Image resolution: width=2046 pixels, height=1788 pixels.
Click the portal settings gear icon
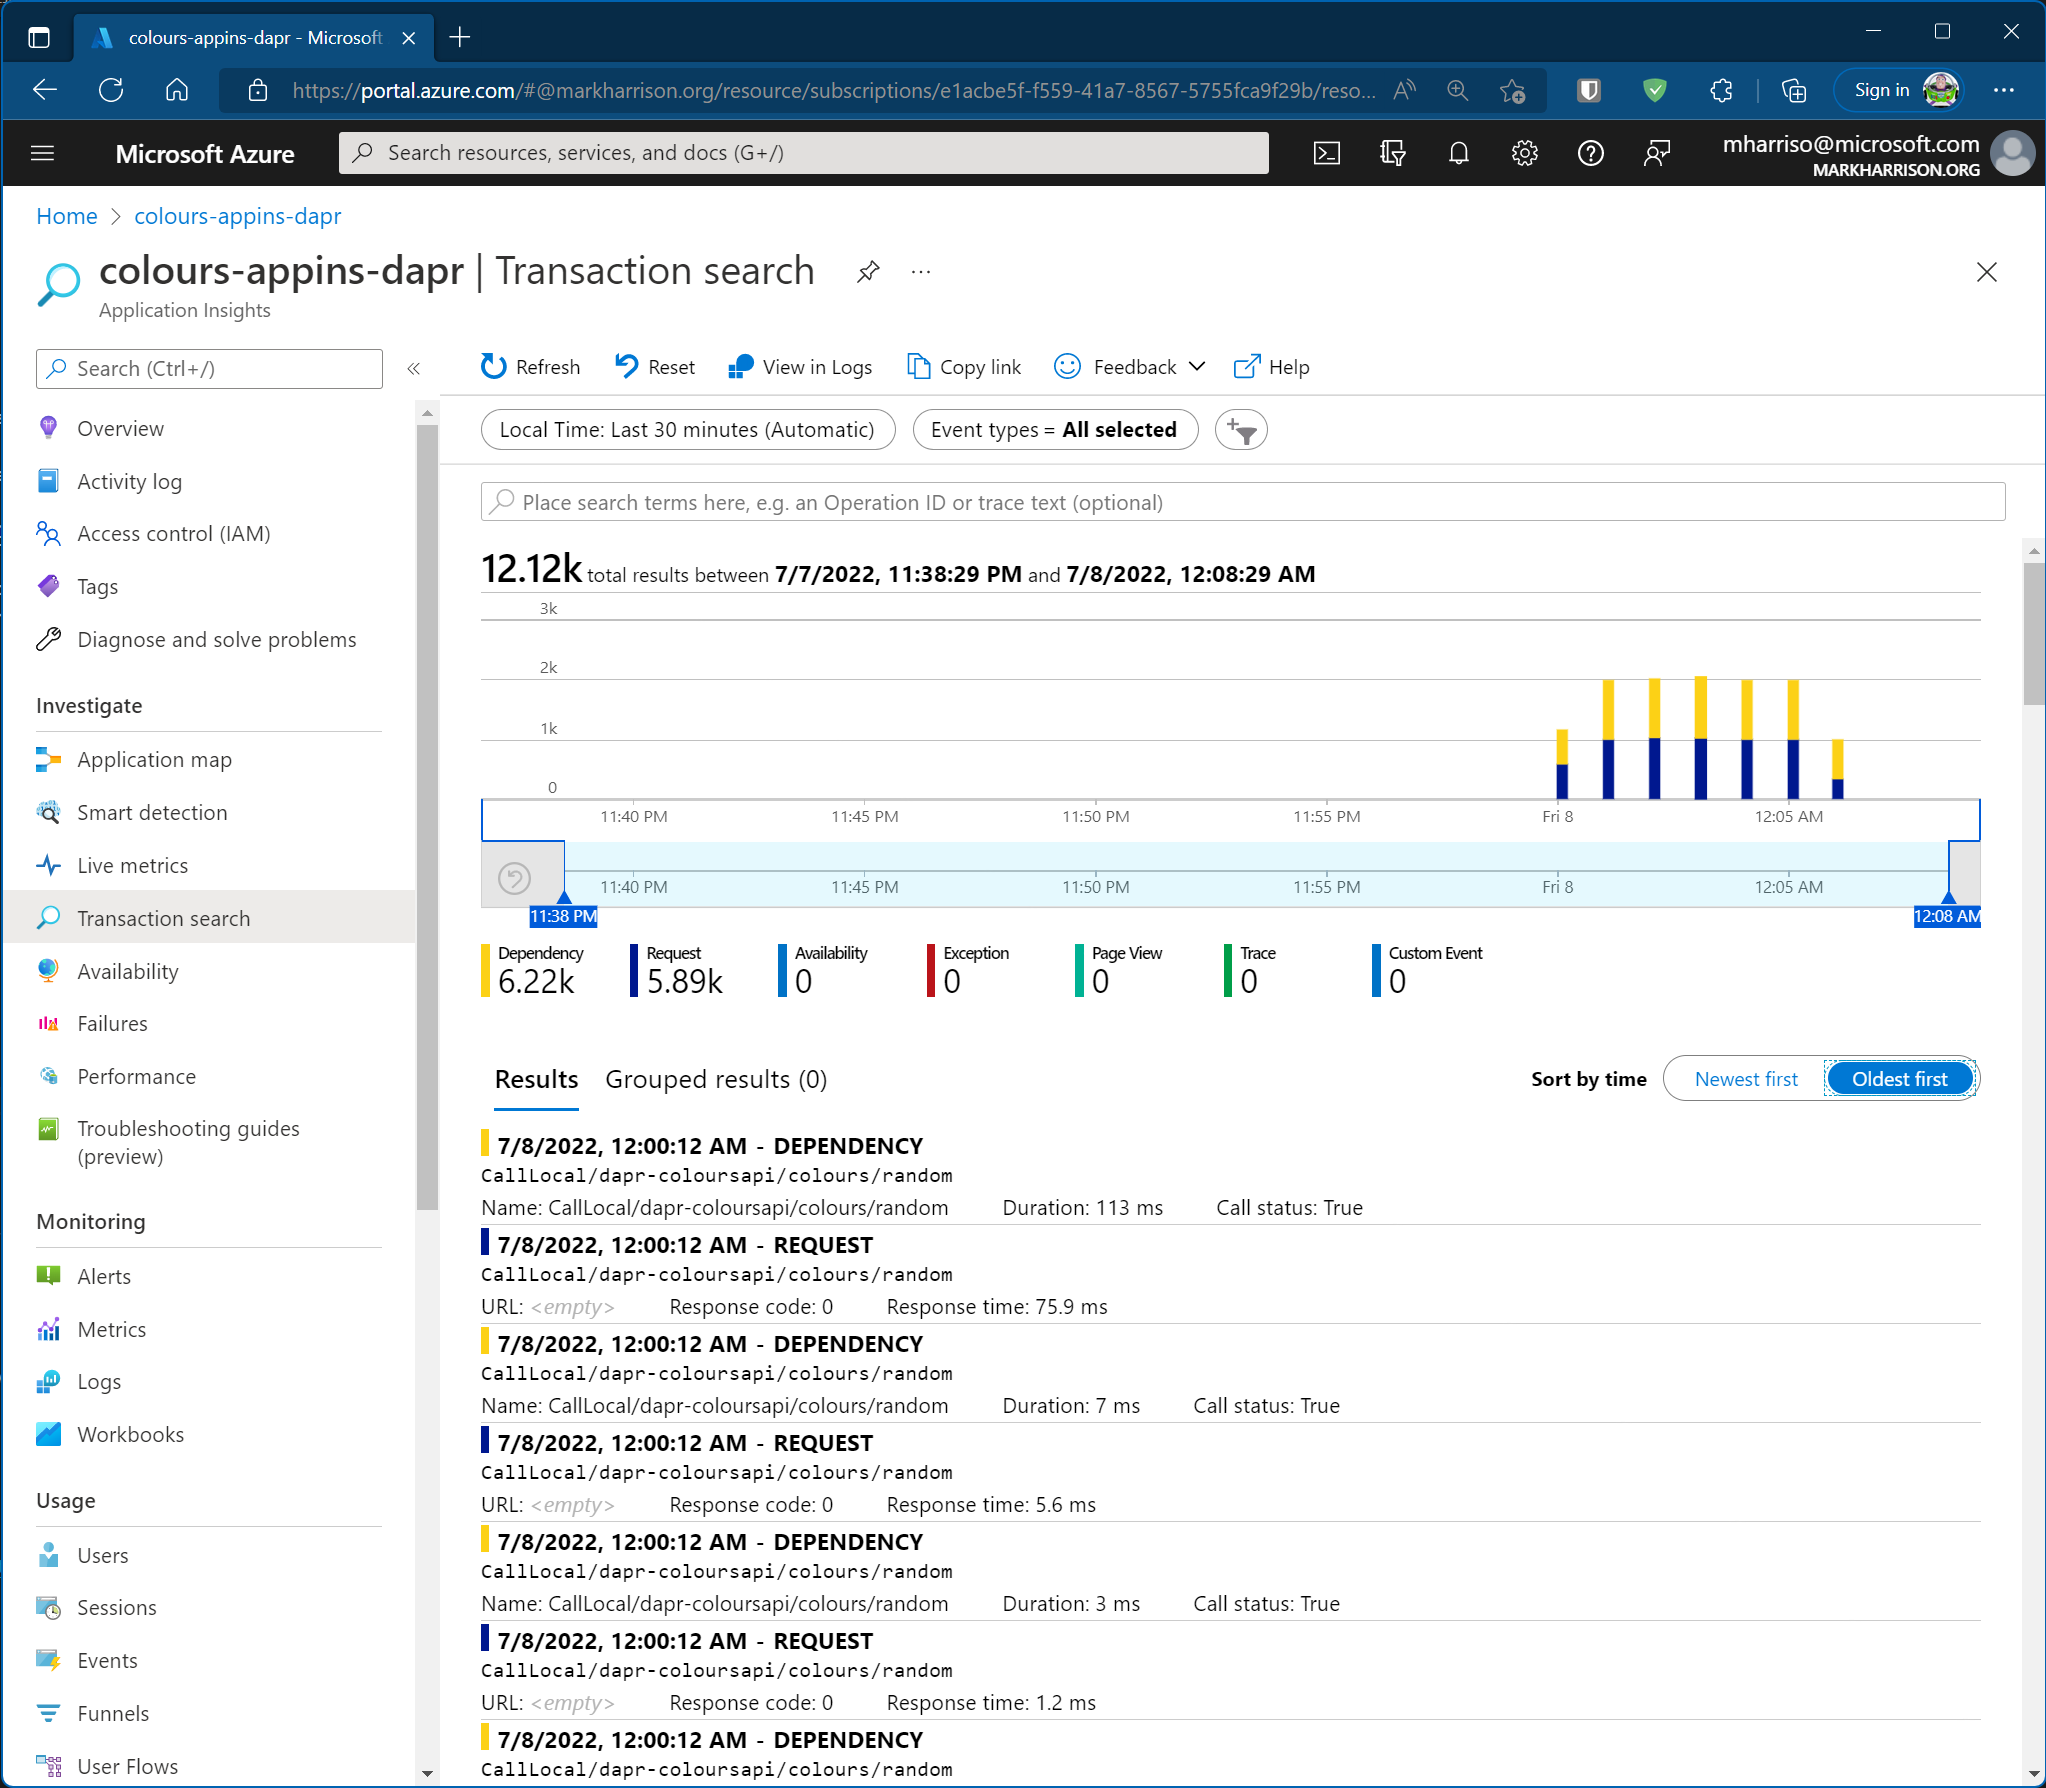tap(1524, 153)
